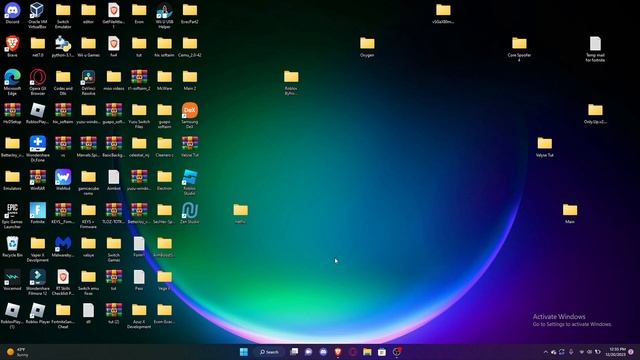Select the dll file icon
This screenshot has width=640, height=360.
(88, 313)
